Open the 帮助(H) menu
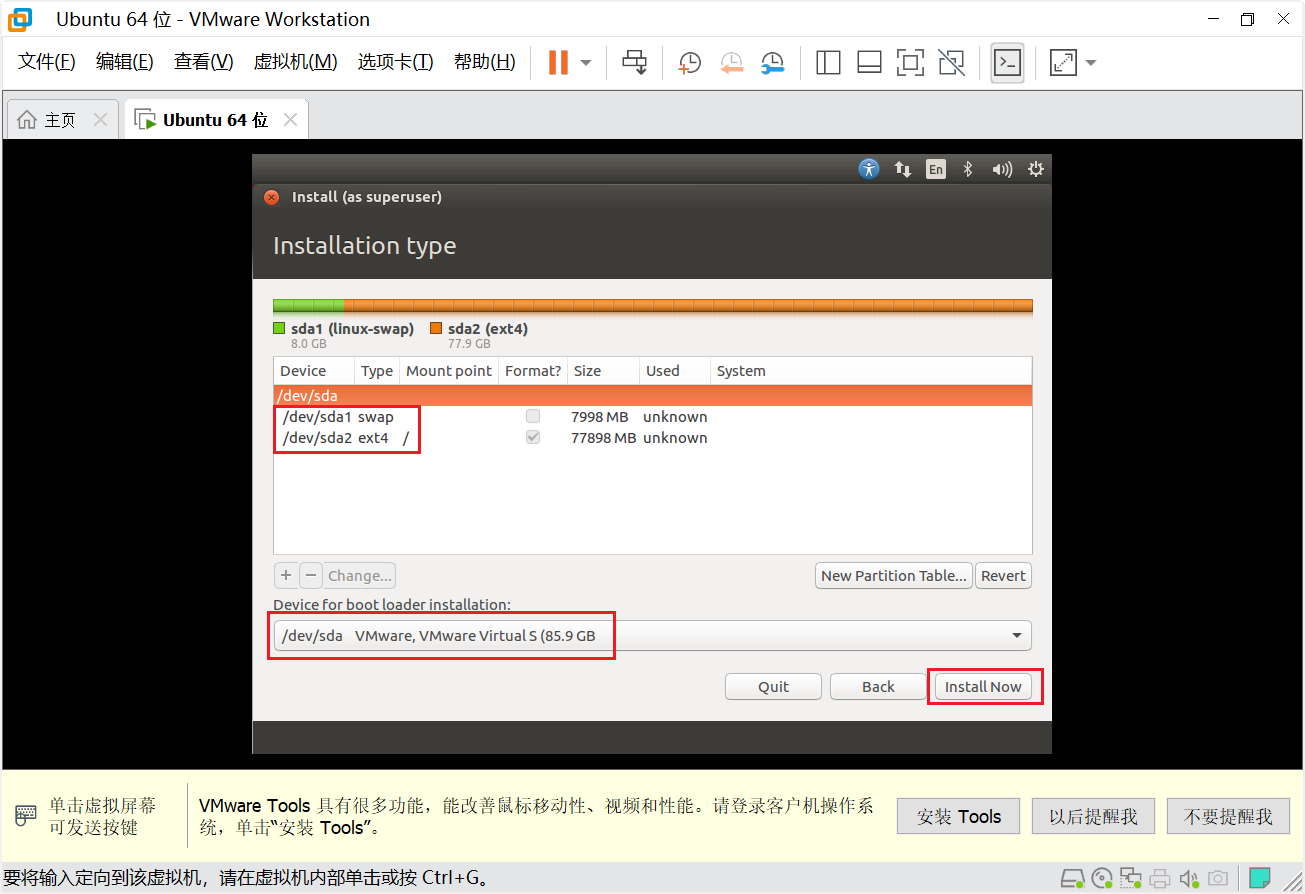This screenshot has width=1305, height=894. pos(484,62)
